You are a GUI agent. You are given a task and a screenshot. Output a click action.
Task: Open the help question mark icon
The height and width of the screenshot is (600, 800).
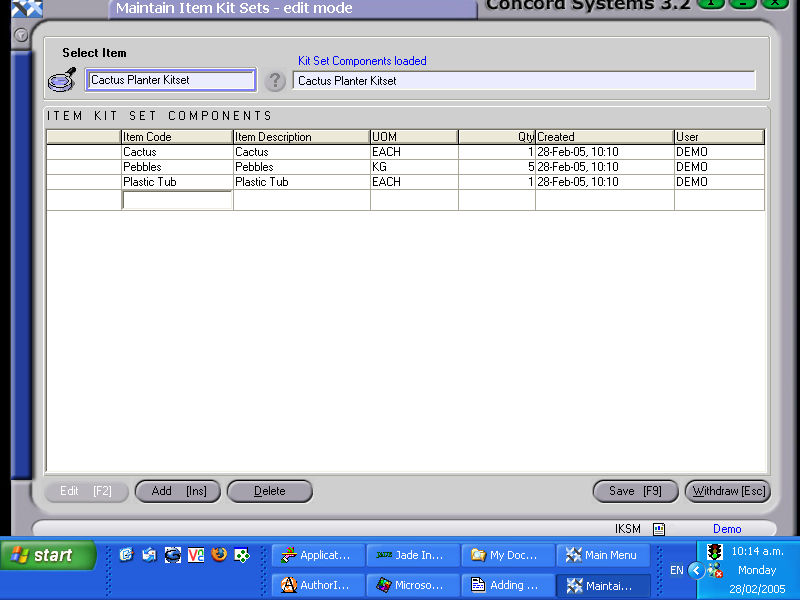pyautogui.click(x=275, y=81)
